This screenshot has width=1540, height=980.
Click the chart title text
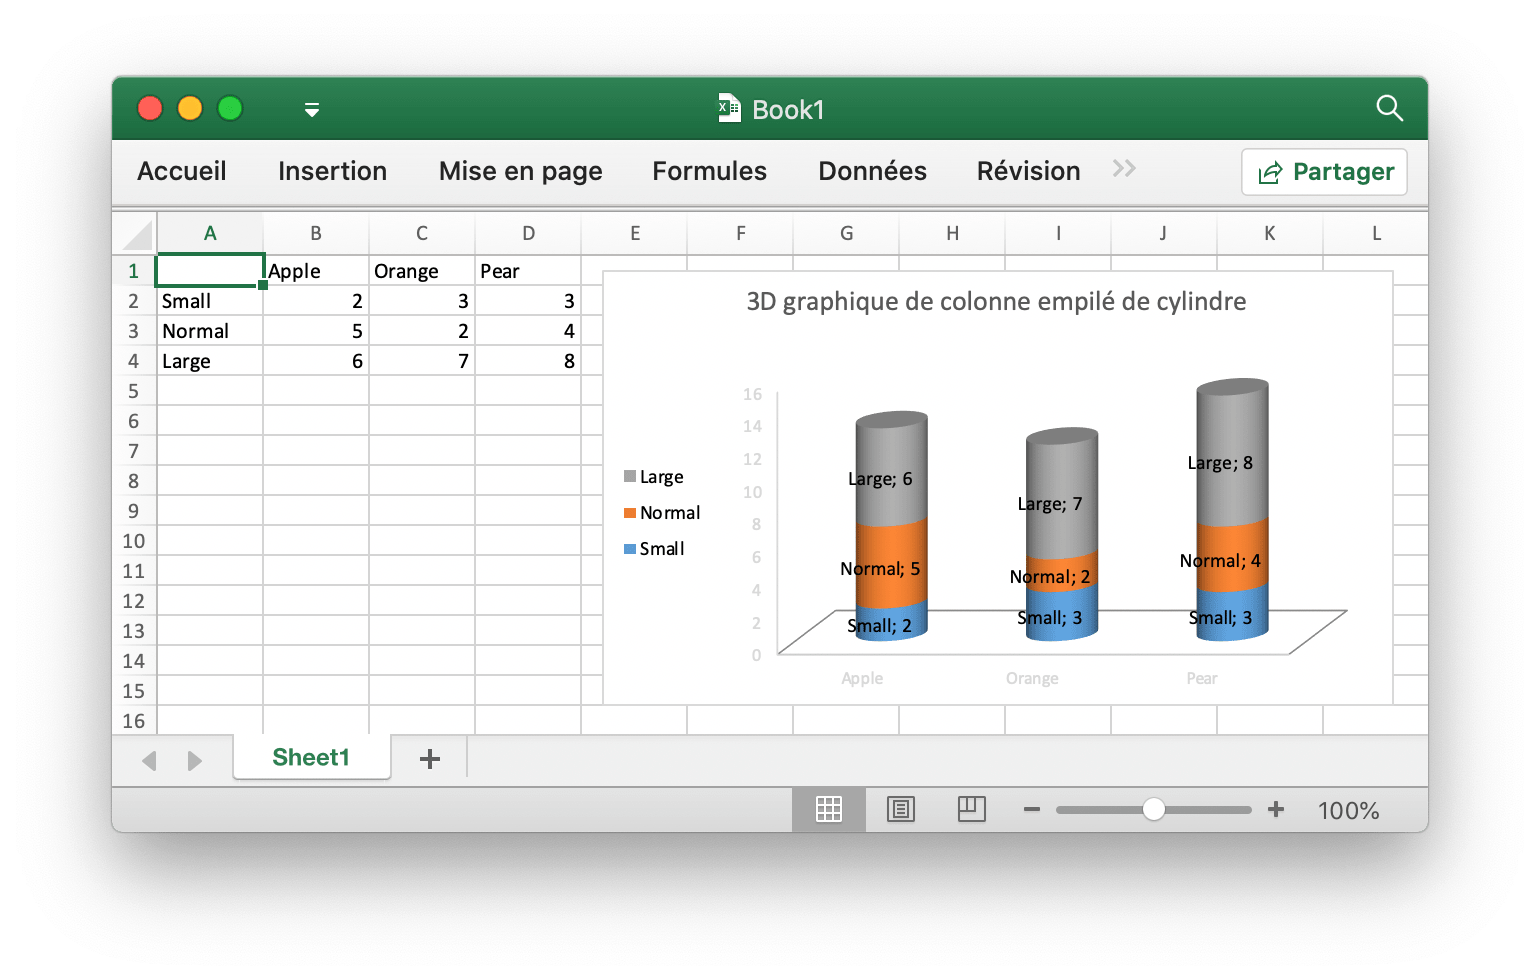[994, 300]
